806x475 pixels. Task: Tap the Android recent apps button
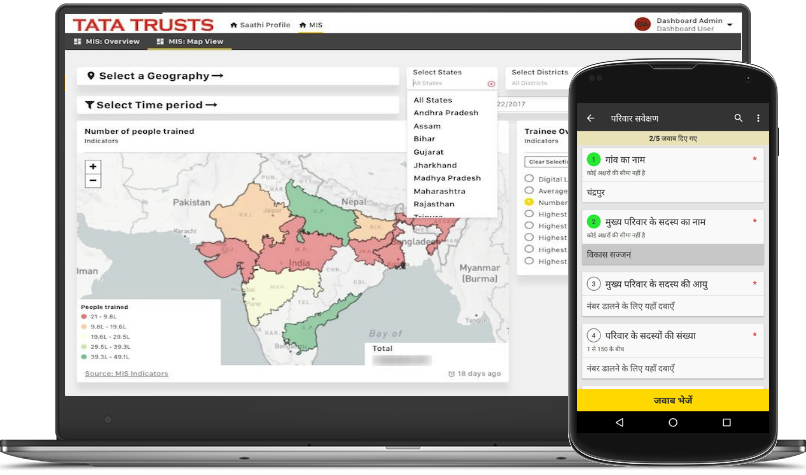click(x=726, y=423)
